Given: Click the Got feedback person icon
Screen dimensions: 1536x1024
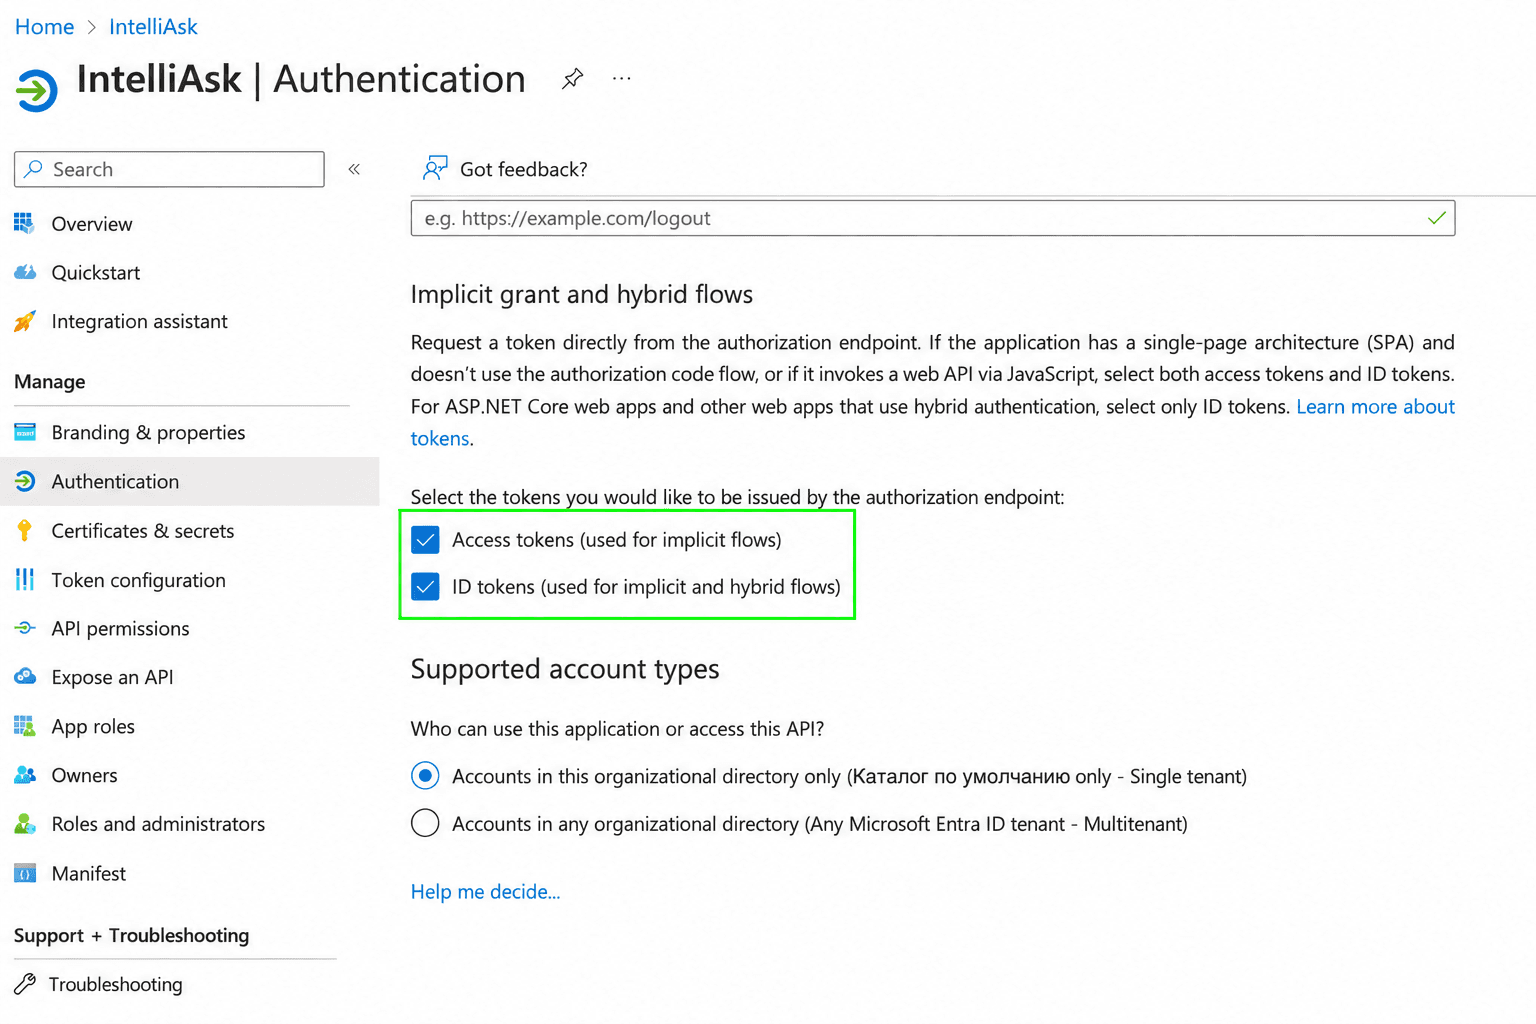Looking at the screenshot, I should pyautogui.click(x=435, y=168).
